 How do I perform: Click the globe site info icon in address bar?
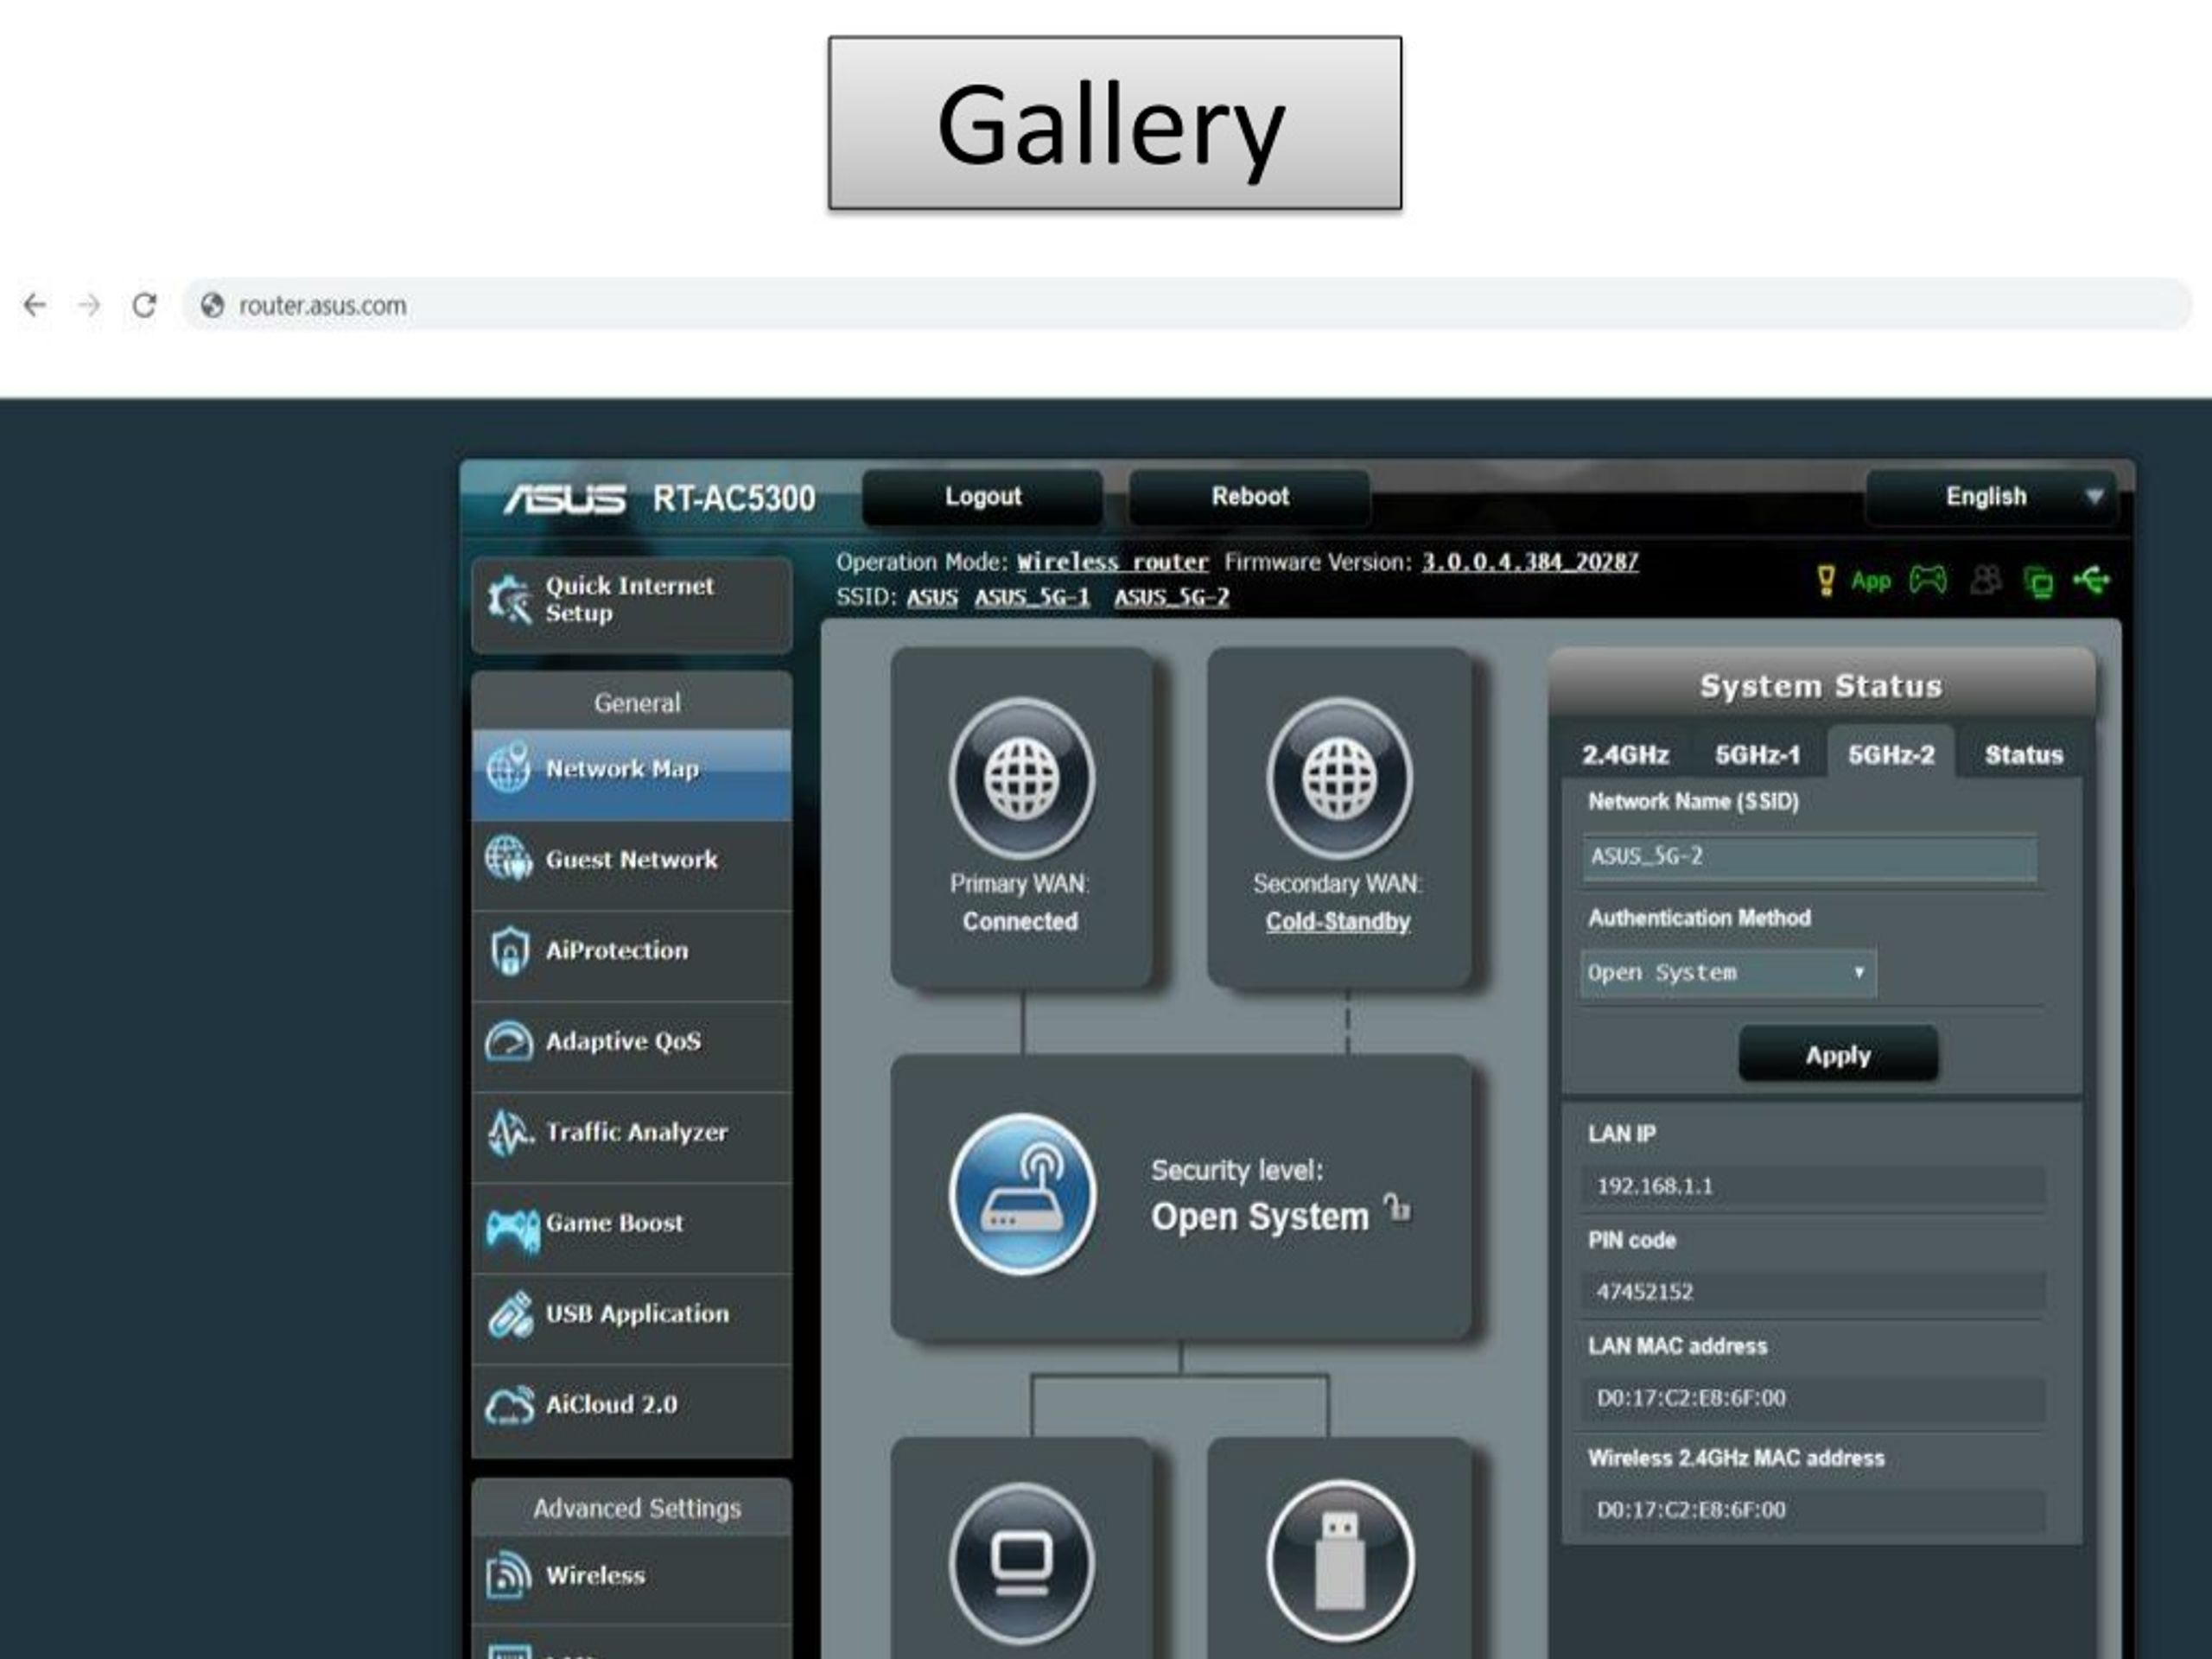click(x=212, y=305)
